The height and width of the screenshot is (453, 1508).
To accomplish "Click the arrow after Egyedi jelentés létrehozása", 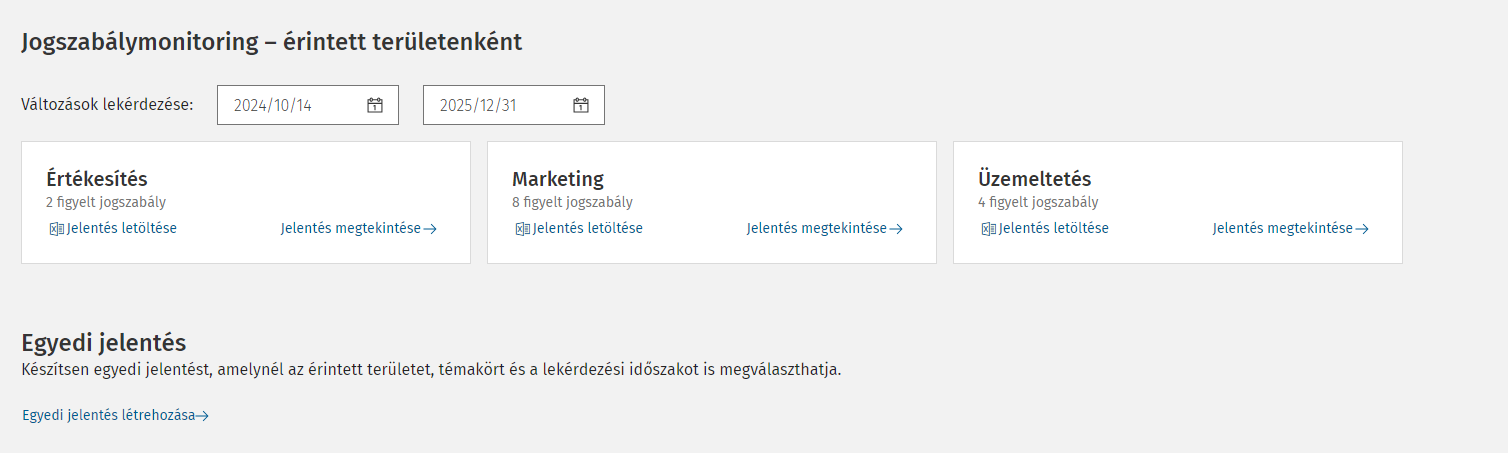I will click(x=203, y=416).
